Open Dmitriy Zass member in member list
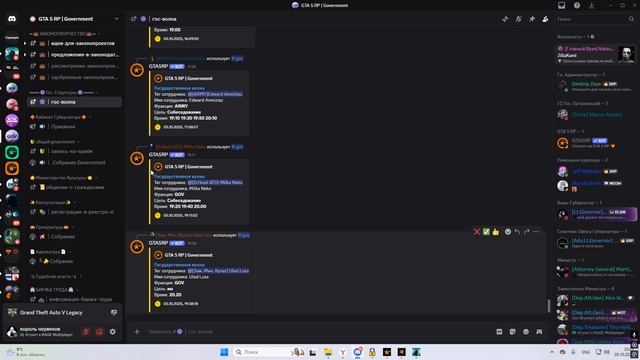The image size is (640, 360). 596,86
